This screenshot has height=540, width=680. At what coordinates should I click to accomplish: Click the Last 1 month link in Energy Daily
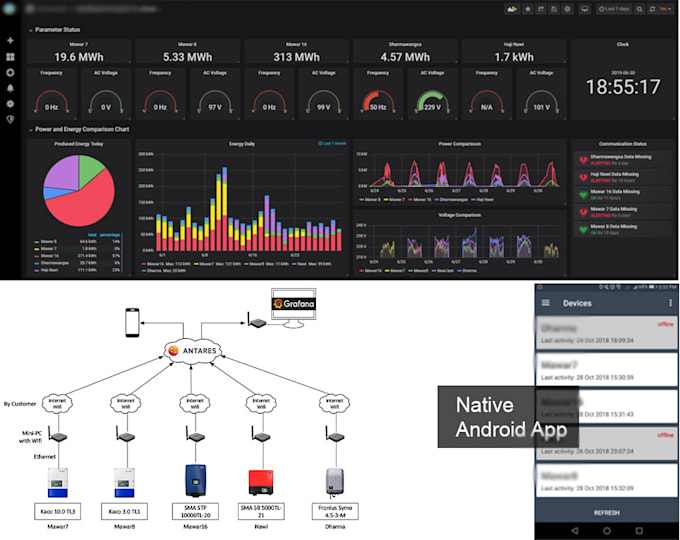click(x=332, y=144)
